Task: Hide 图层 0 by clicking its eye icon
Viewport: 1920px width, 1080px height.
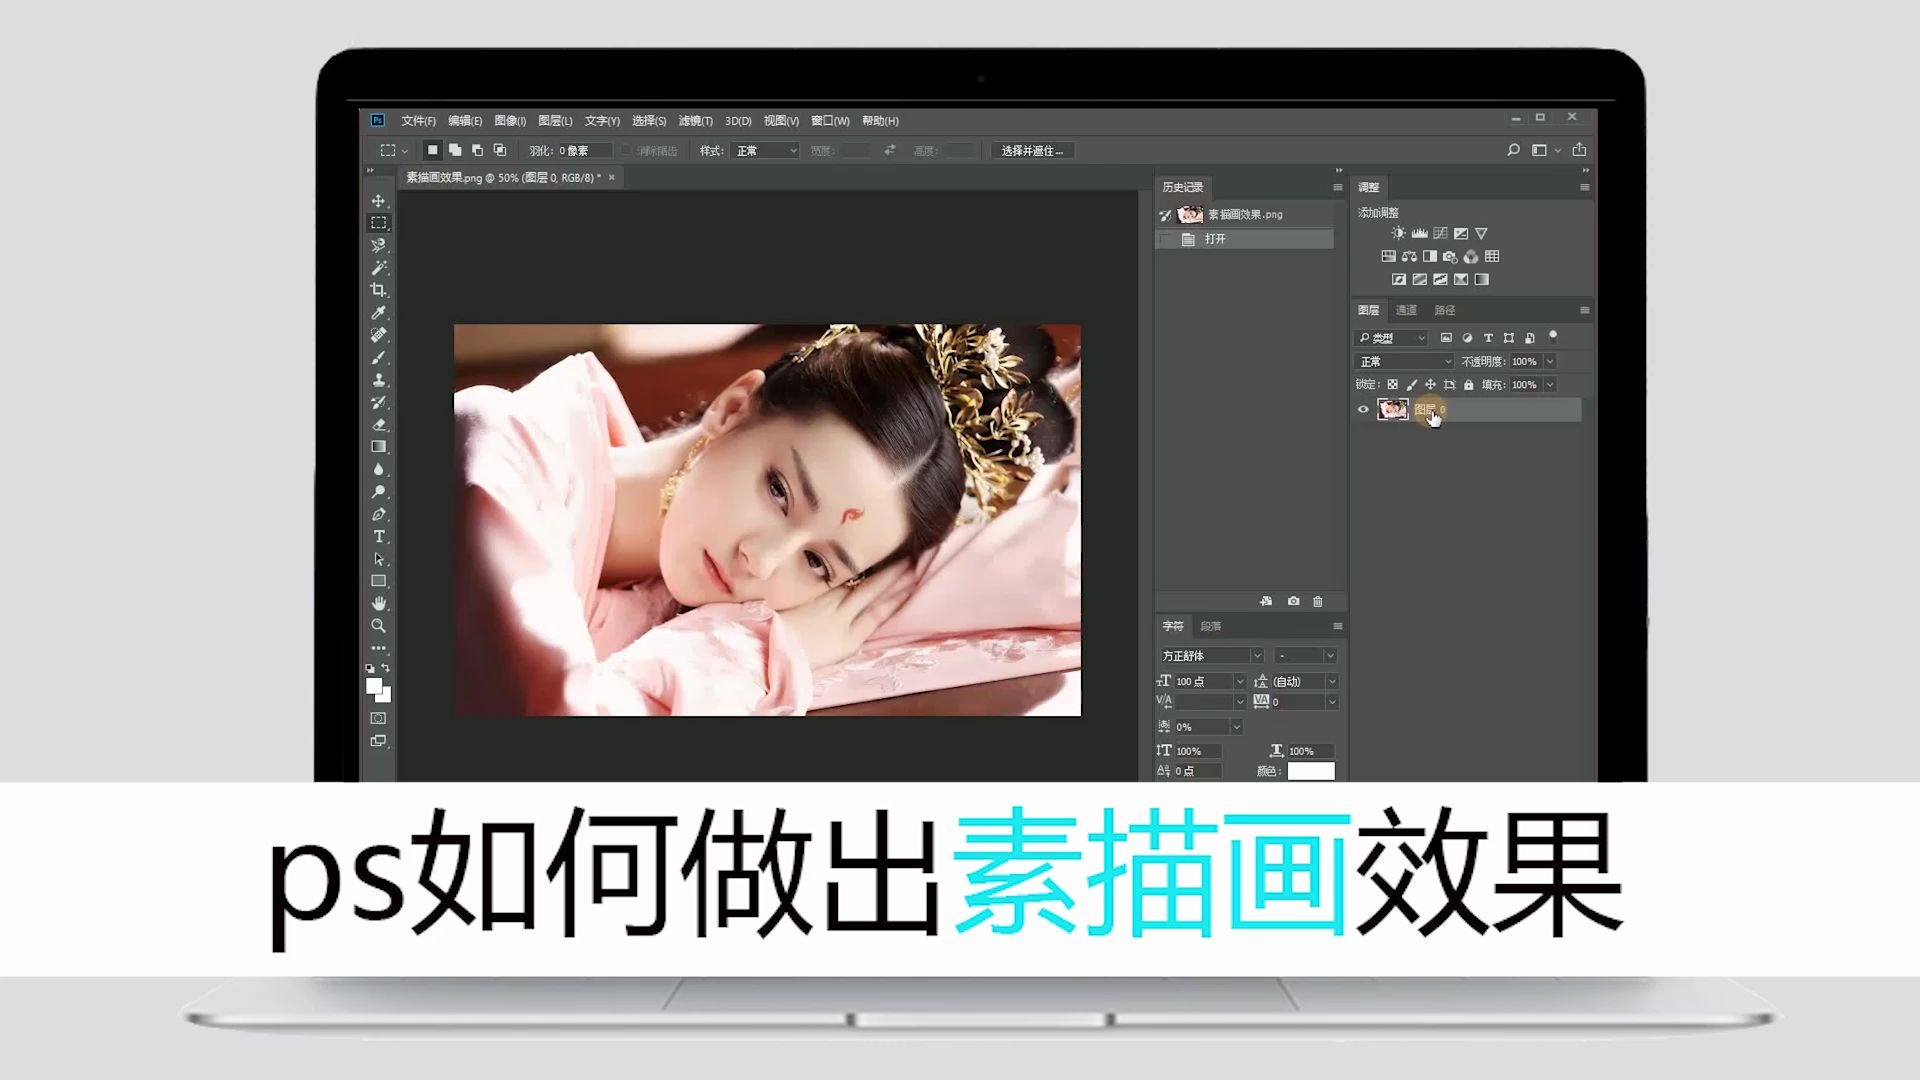Action: pos(1363,409)
